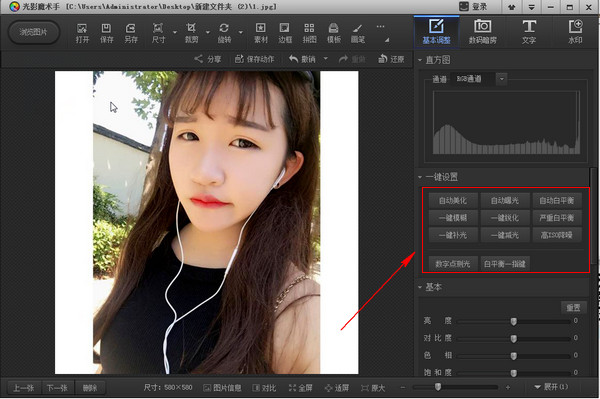Switch to the 数码暗房 tab
This screenshot has height=399, width=600.
point(483,32)
